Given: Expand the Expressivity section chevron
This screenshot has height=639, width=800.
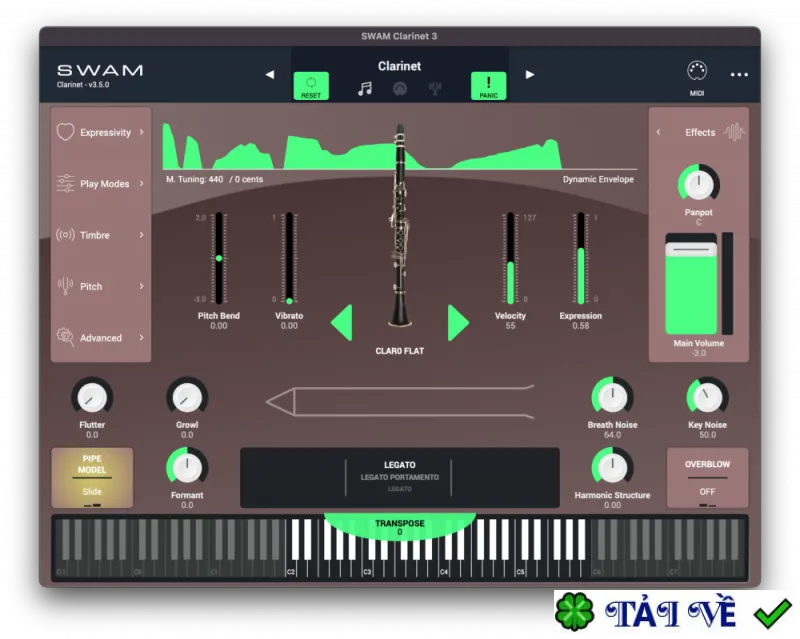Looking at the screenshot, I should coord(141,132).
